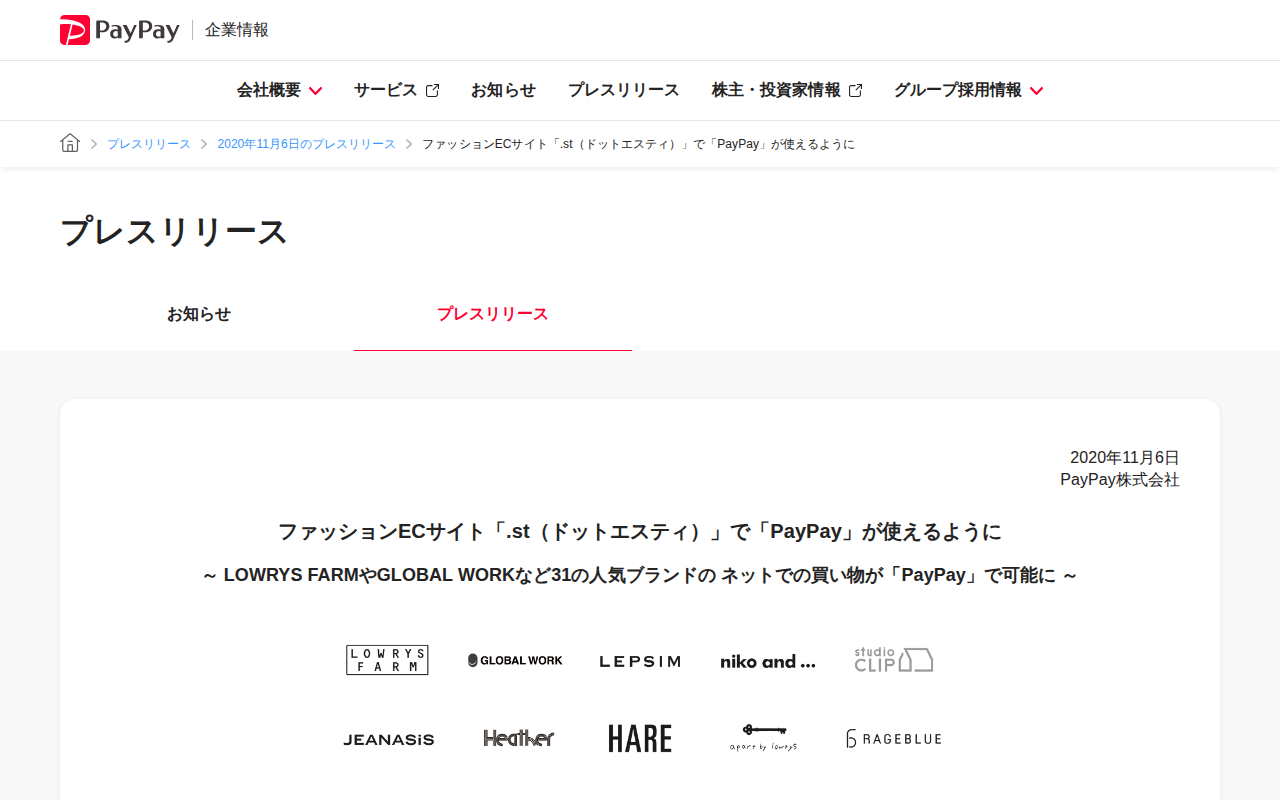Click the current-page breadcrumb text ファッションECサイト

point(638,144)
